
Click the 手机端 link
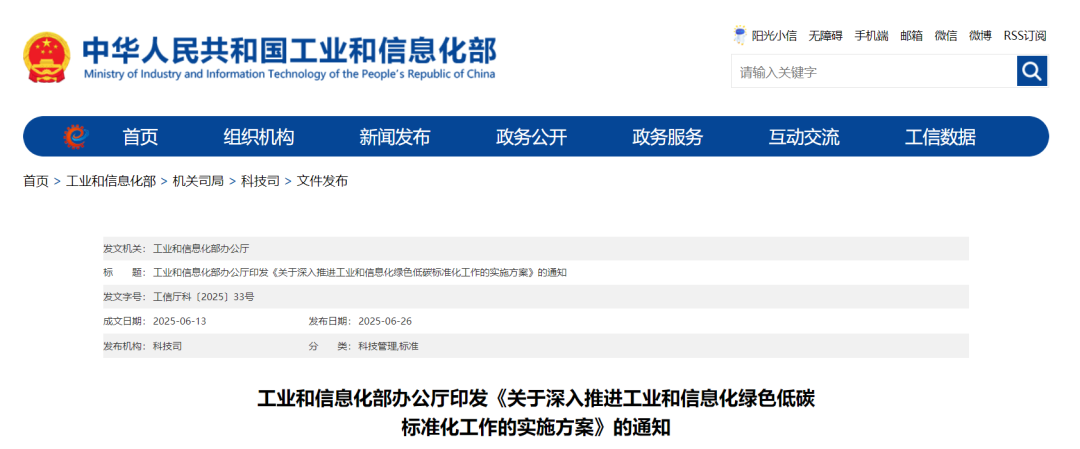(871, 36)
